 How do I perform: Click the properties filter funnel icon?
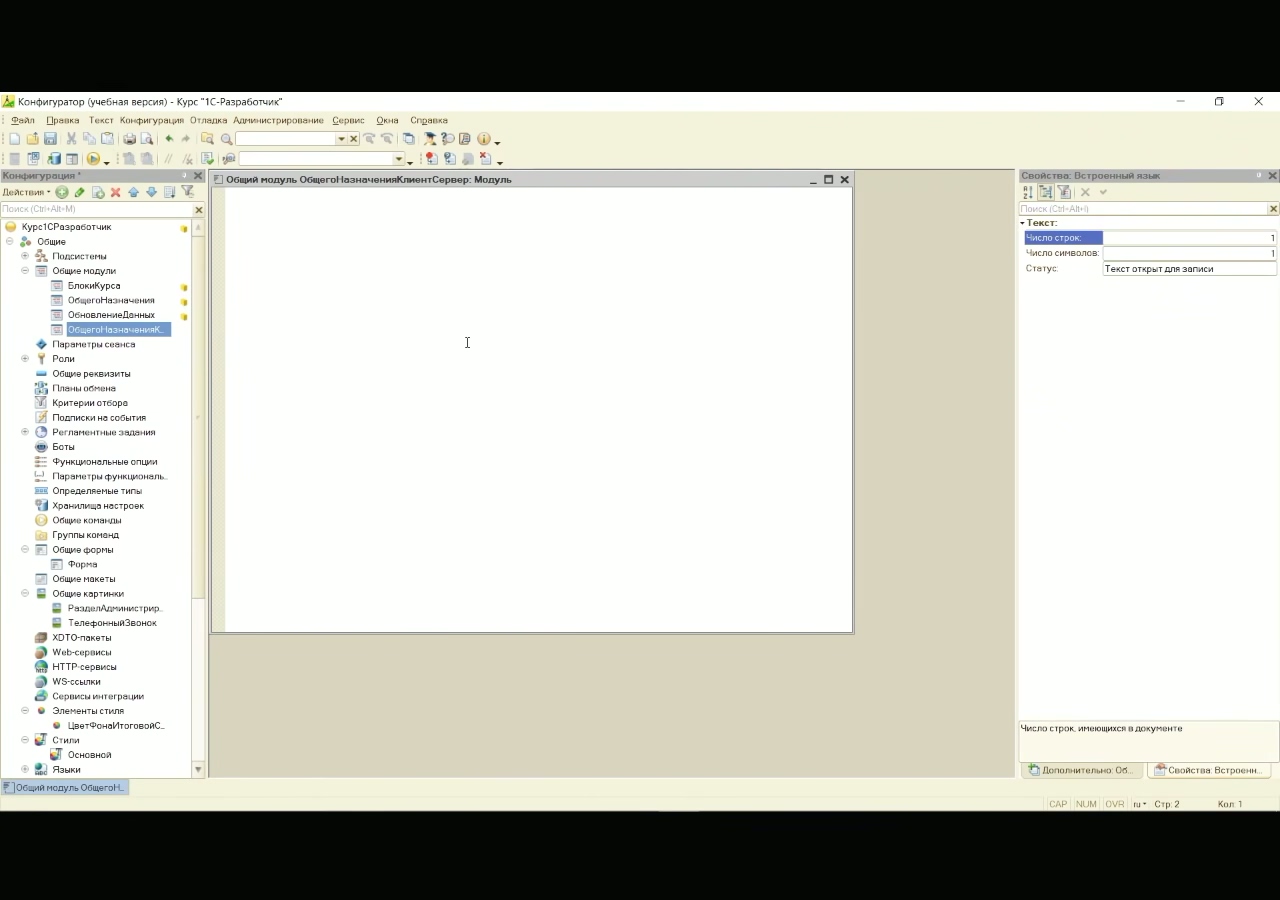pos(1064,192)
